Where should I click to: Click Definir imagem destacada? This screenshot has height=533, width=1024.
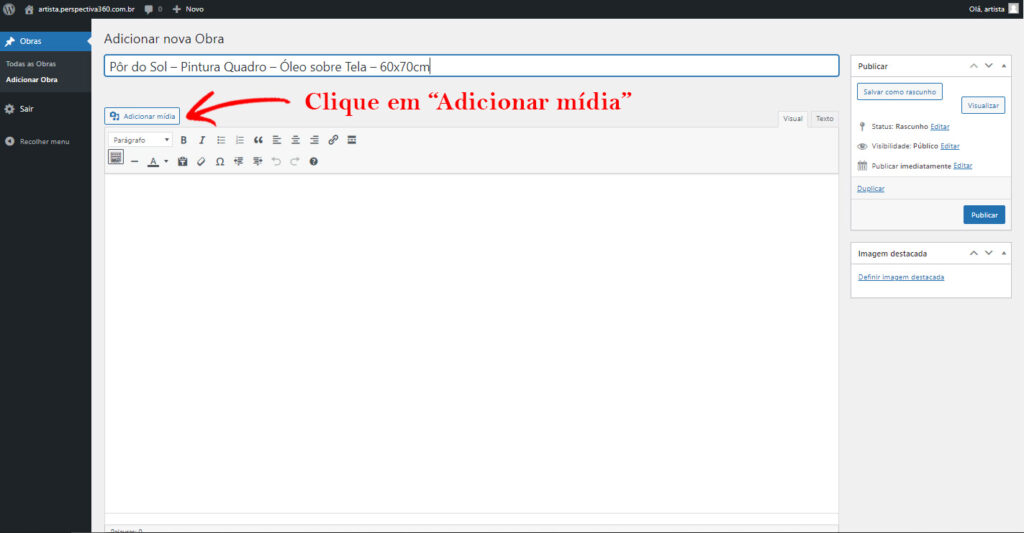901,277
